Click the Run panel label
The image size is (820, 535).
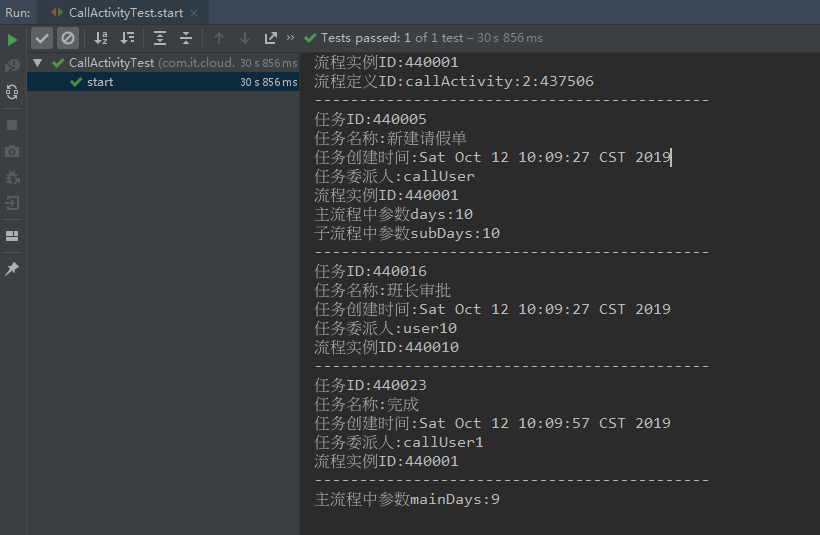18,13
